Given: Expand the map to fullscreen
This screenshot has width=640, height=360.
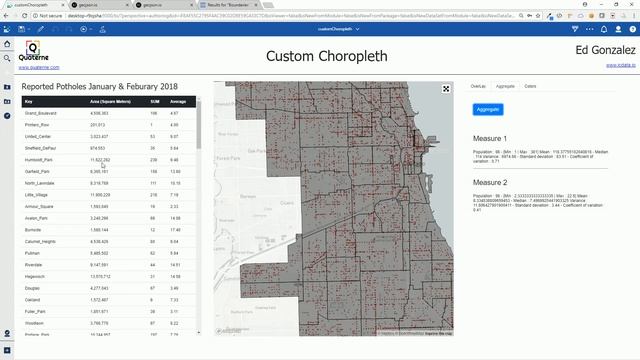Looking at the screenshot, I should pyautogui.click(x=446, y=89).
